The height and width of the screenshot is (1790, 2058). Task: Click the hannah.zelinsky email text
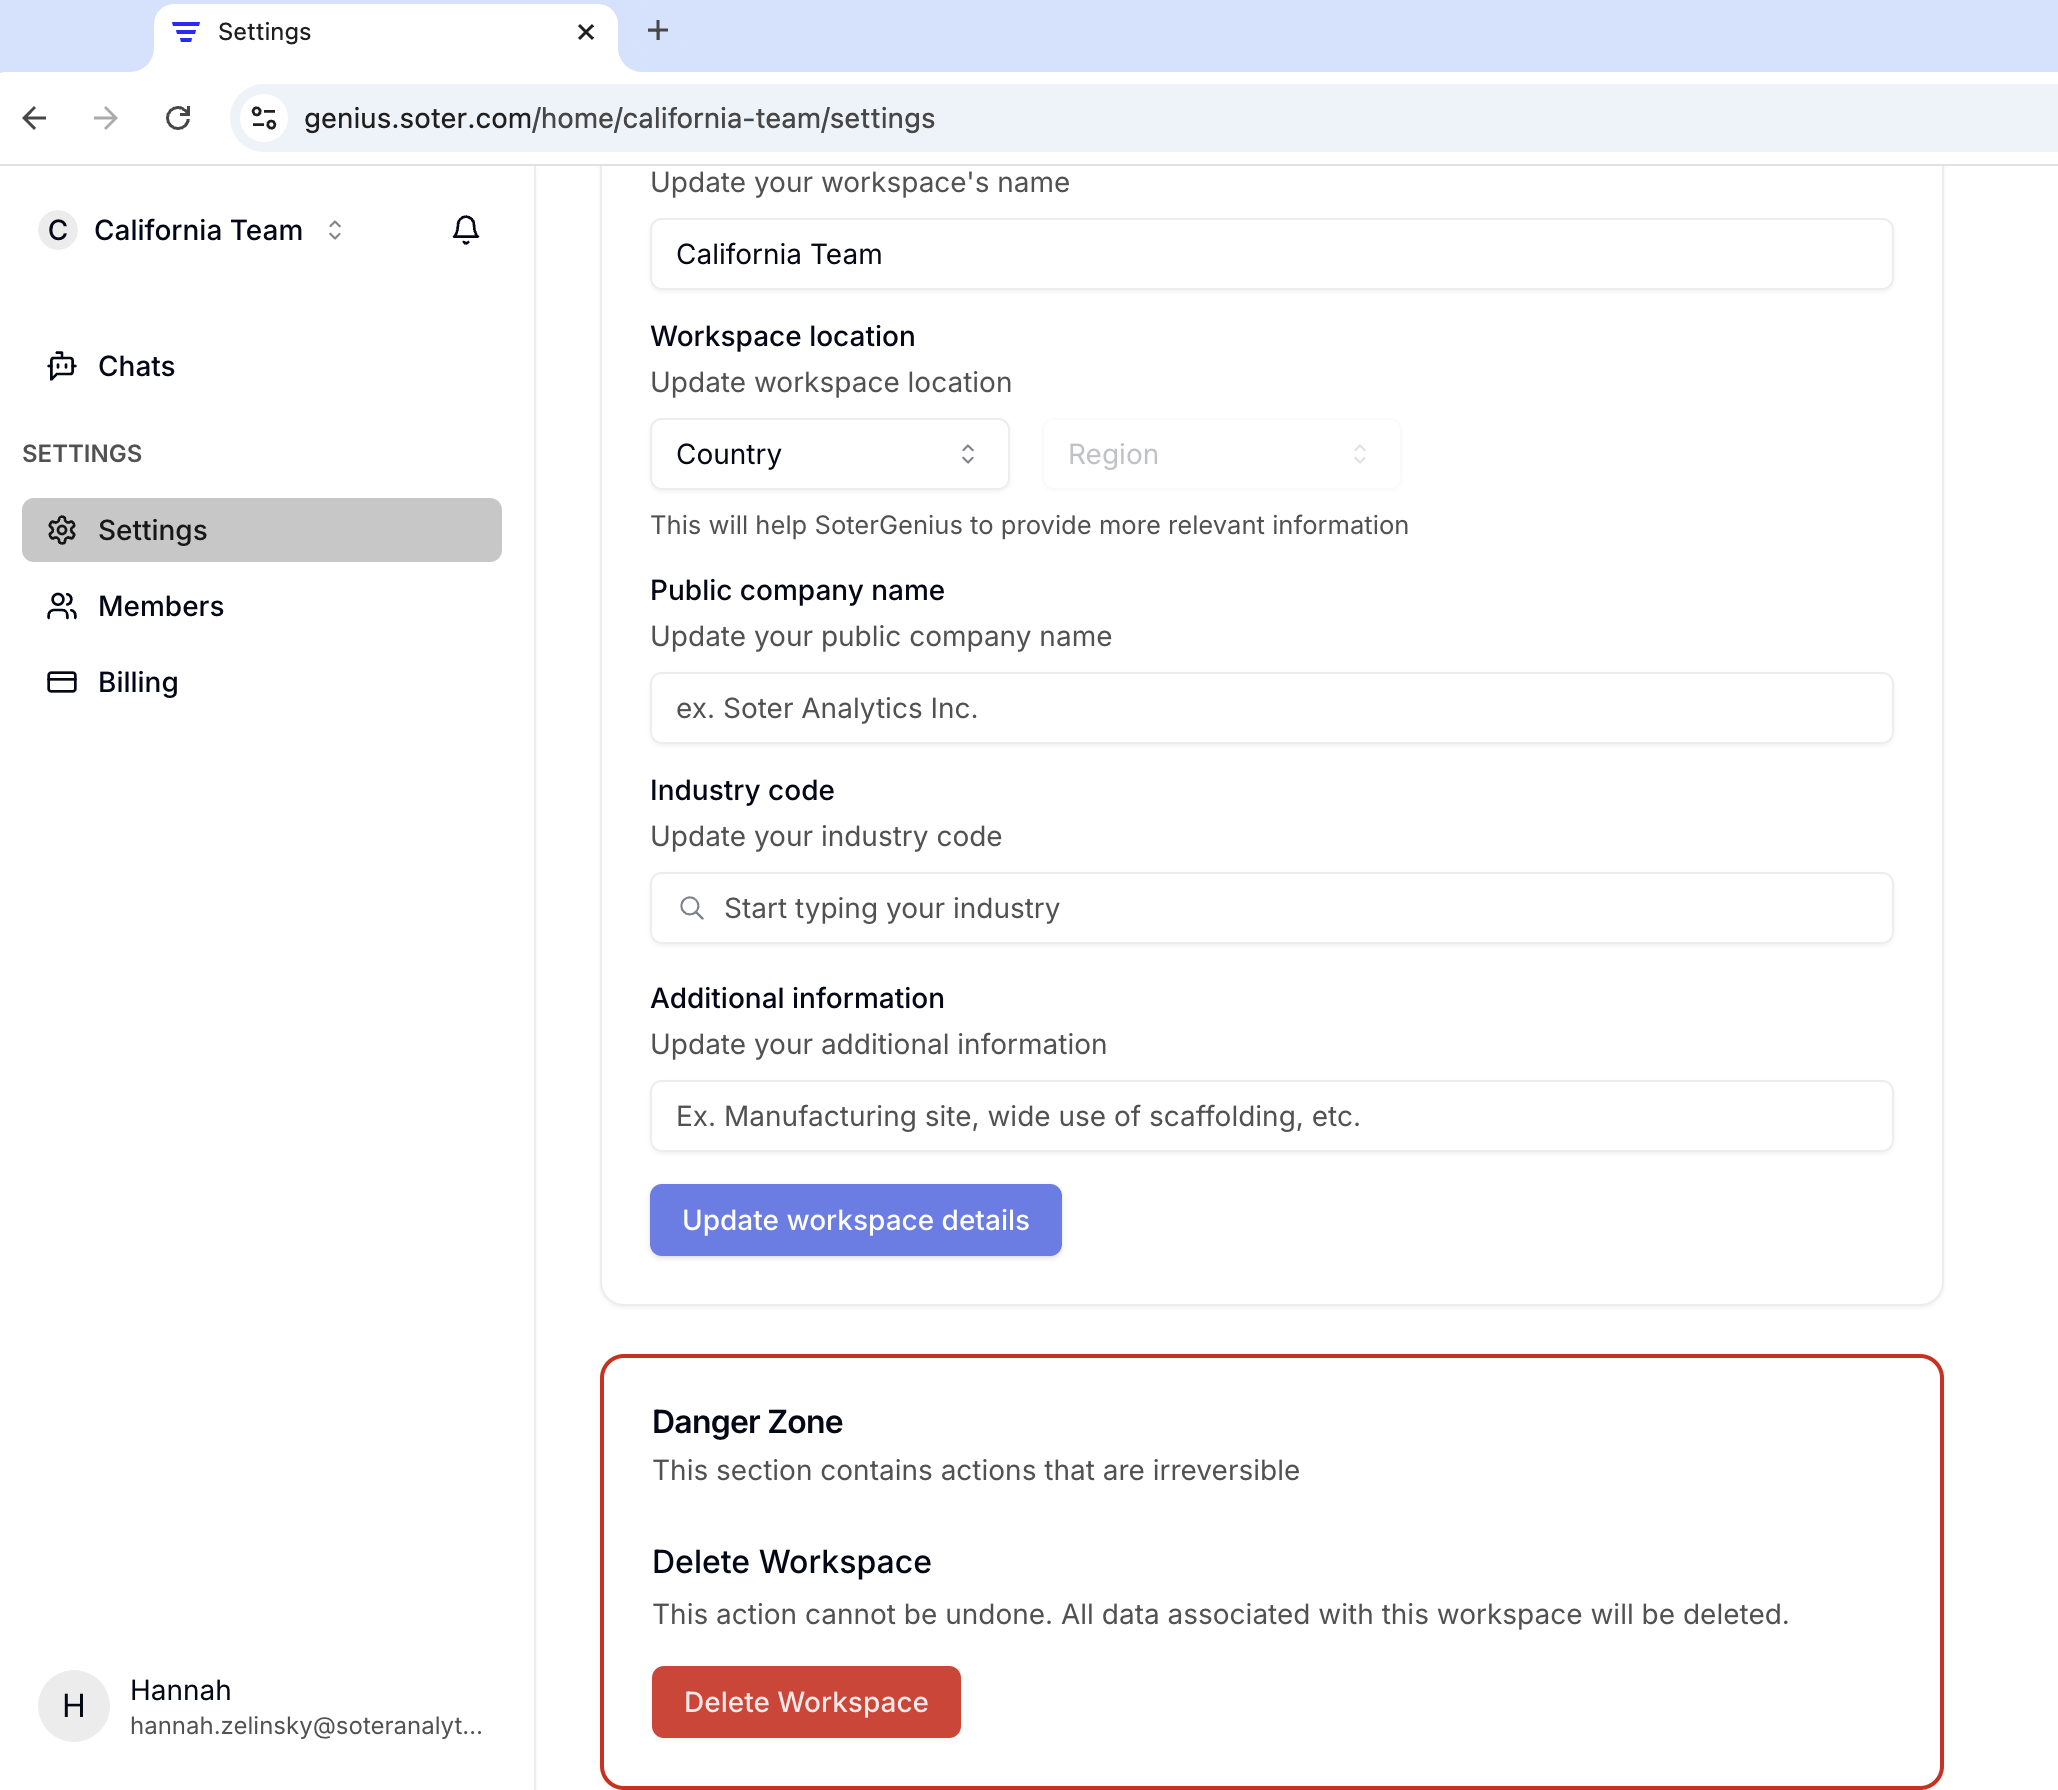click(306, 1726)
